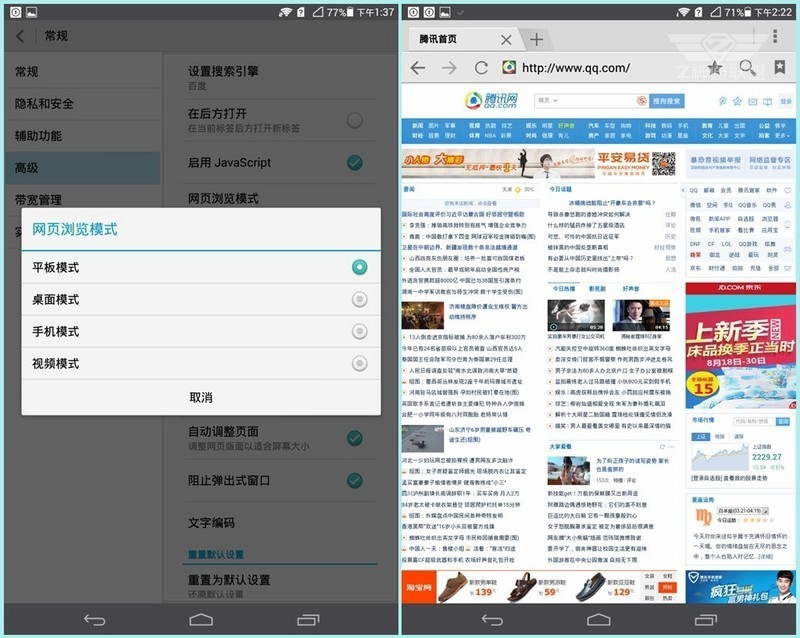Open the 平安易贷 banner advertisement
This screenshot has width=800, height=638.
click(539, 163)
